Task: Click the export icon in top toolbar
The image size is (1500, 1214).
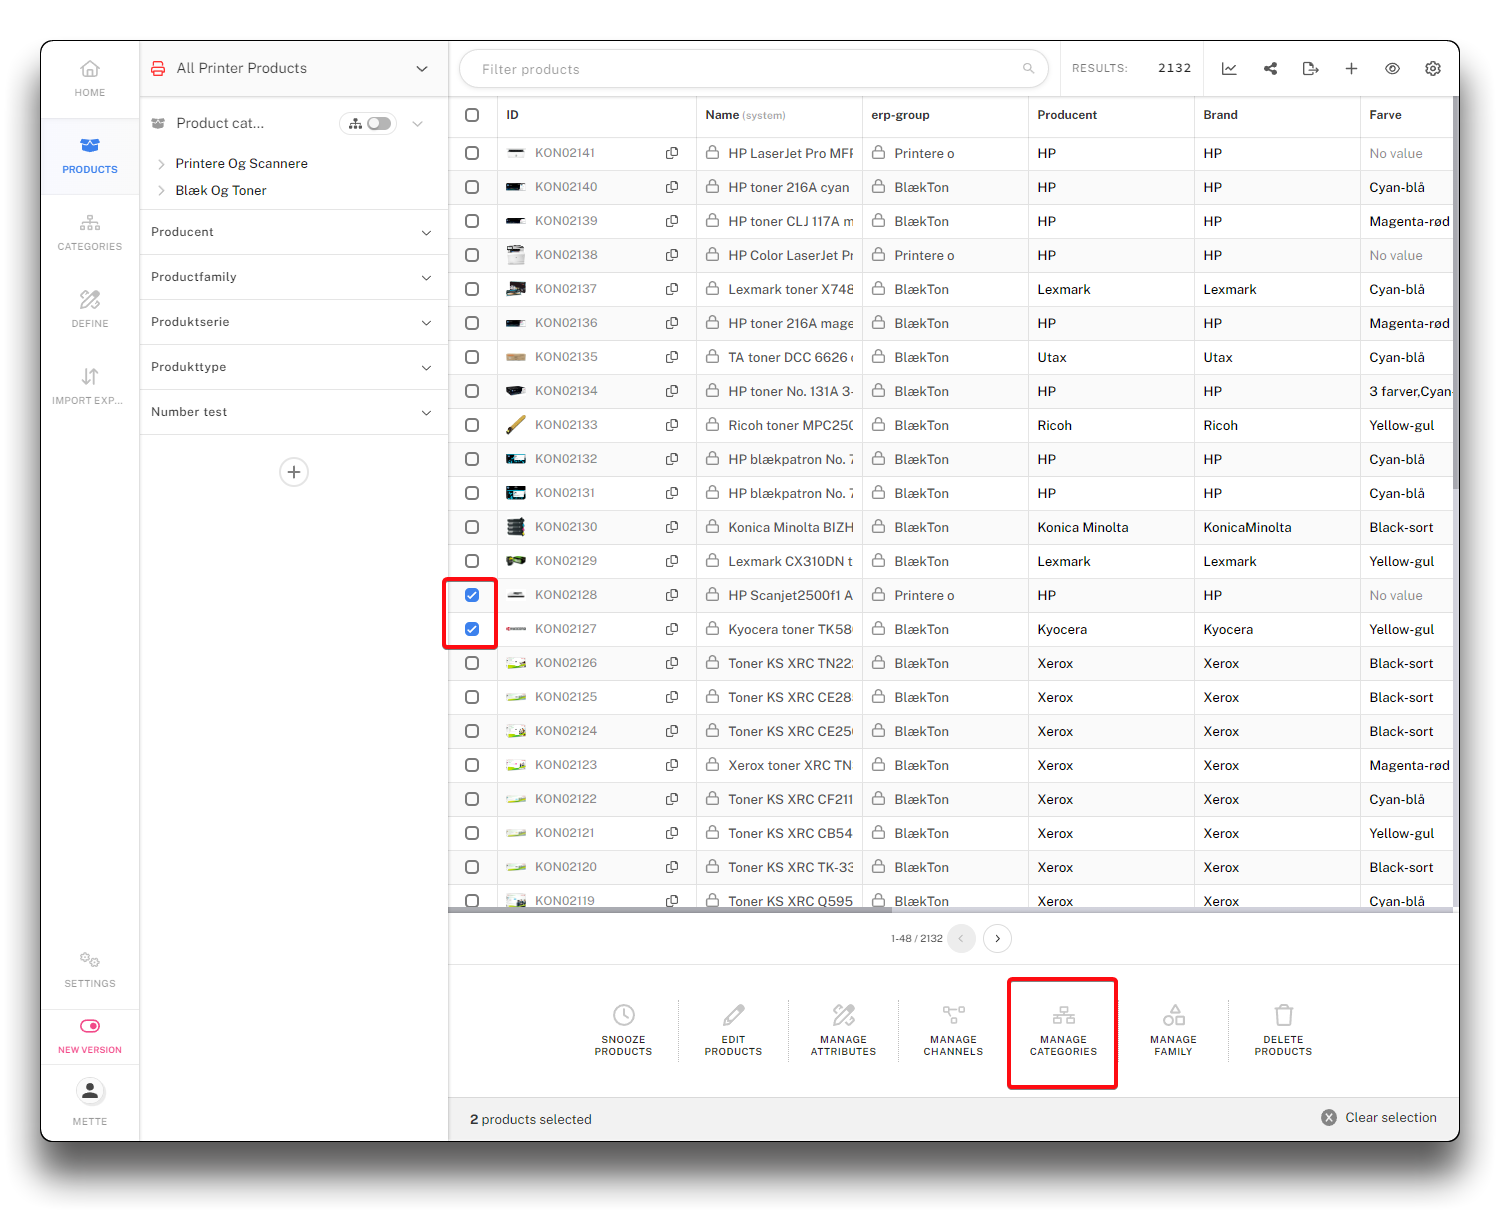Action: [x=1310, y=69]
